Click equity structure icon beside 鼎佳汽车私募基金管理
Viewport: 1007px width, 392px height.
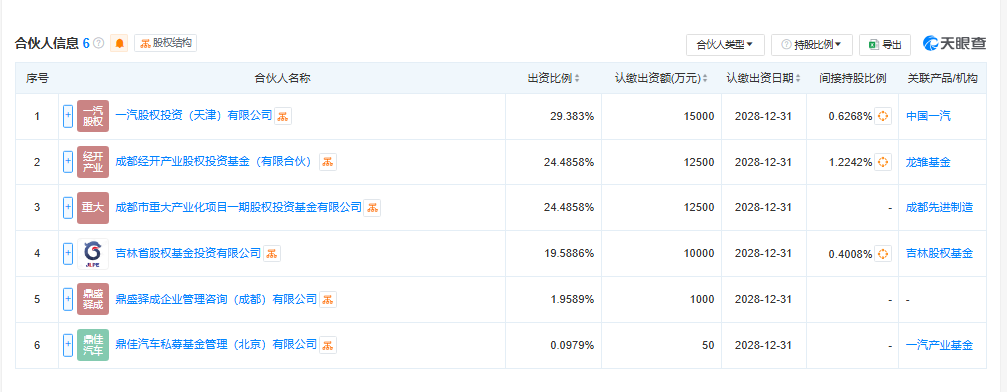pos(328,345)
